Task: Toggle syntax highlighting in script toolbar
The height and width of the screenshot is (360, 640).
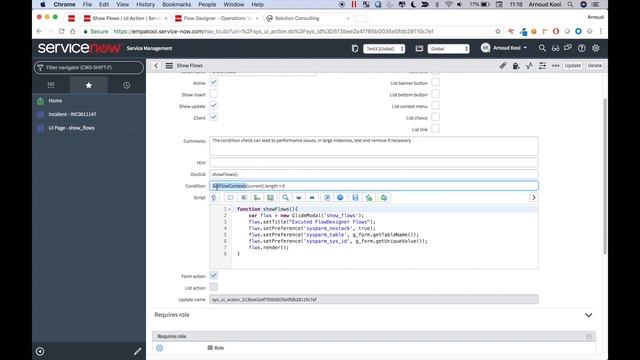Action: (214, 198)
